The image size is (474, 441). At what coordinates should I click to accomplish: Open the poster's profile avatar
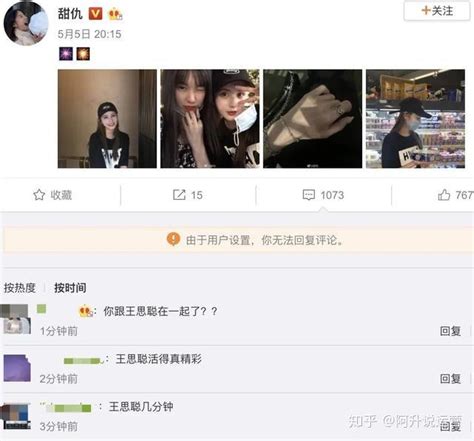click(26, 23)
